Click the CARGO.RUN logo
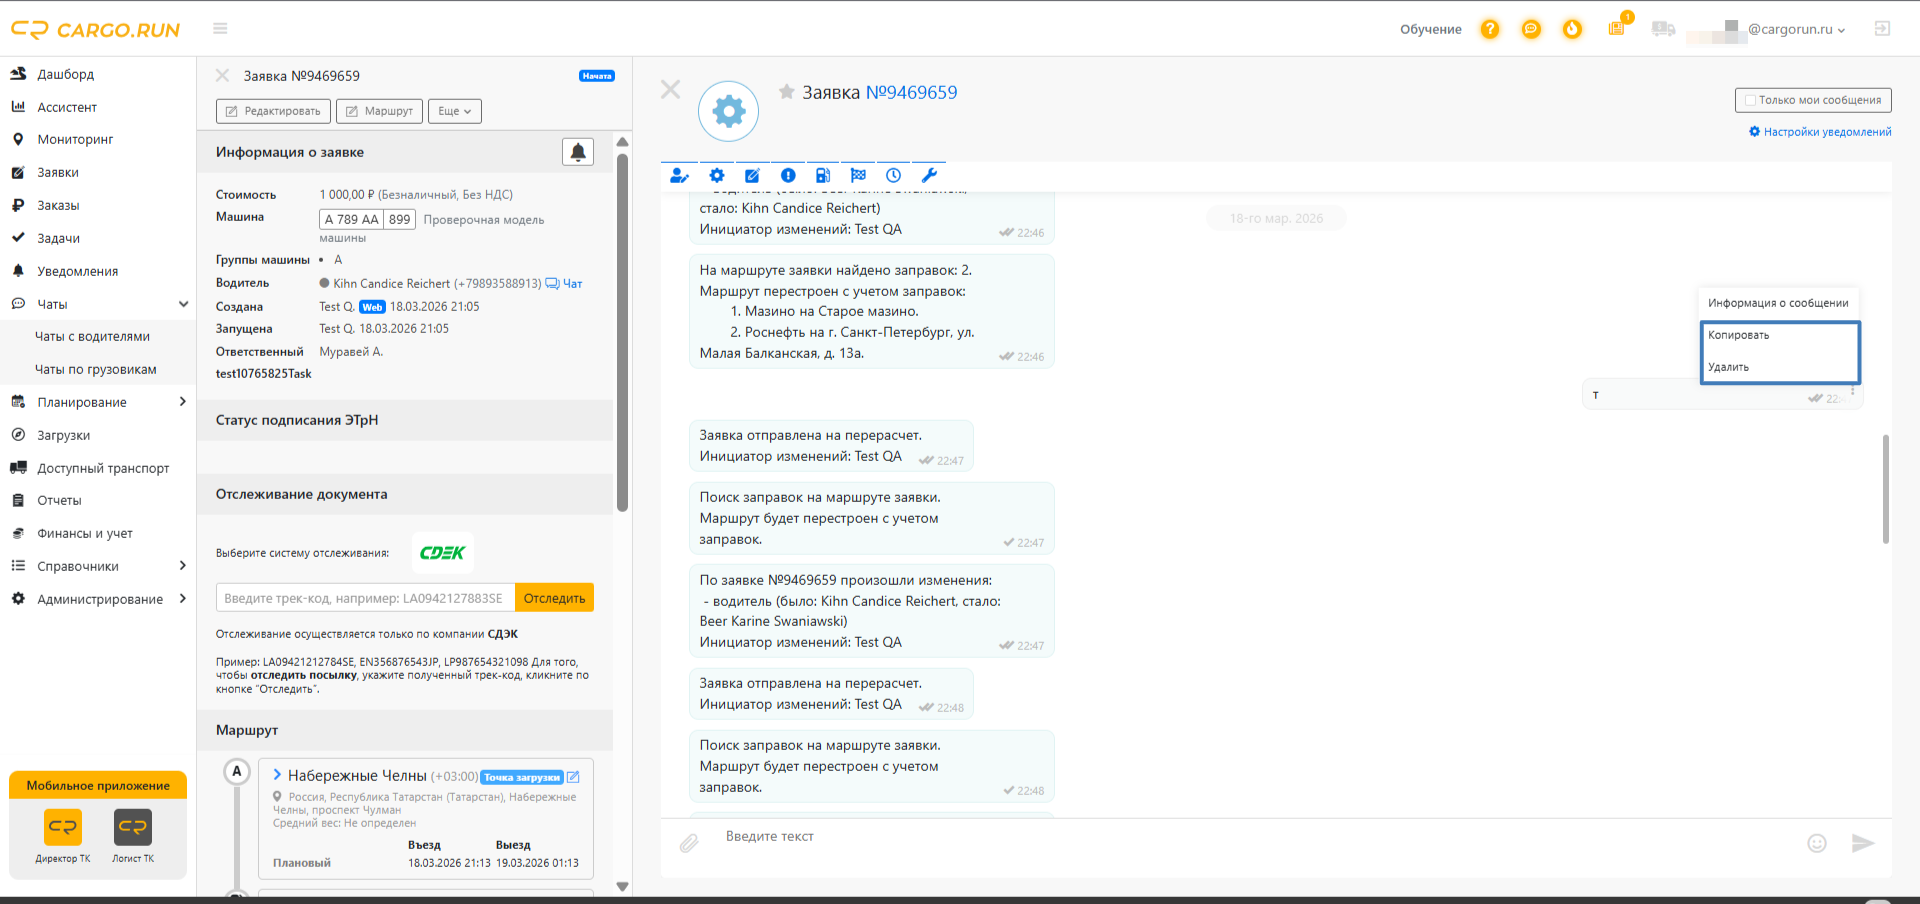This screenshot has width=1920, height=904. pos(96,30)
